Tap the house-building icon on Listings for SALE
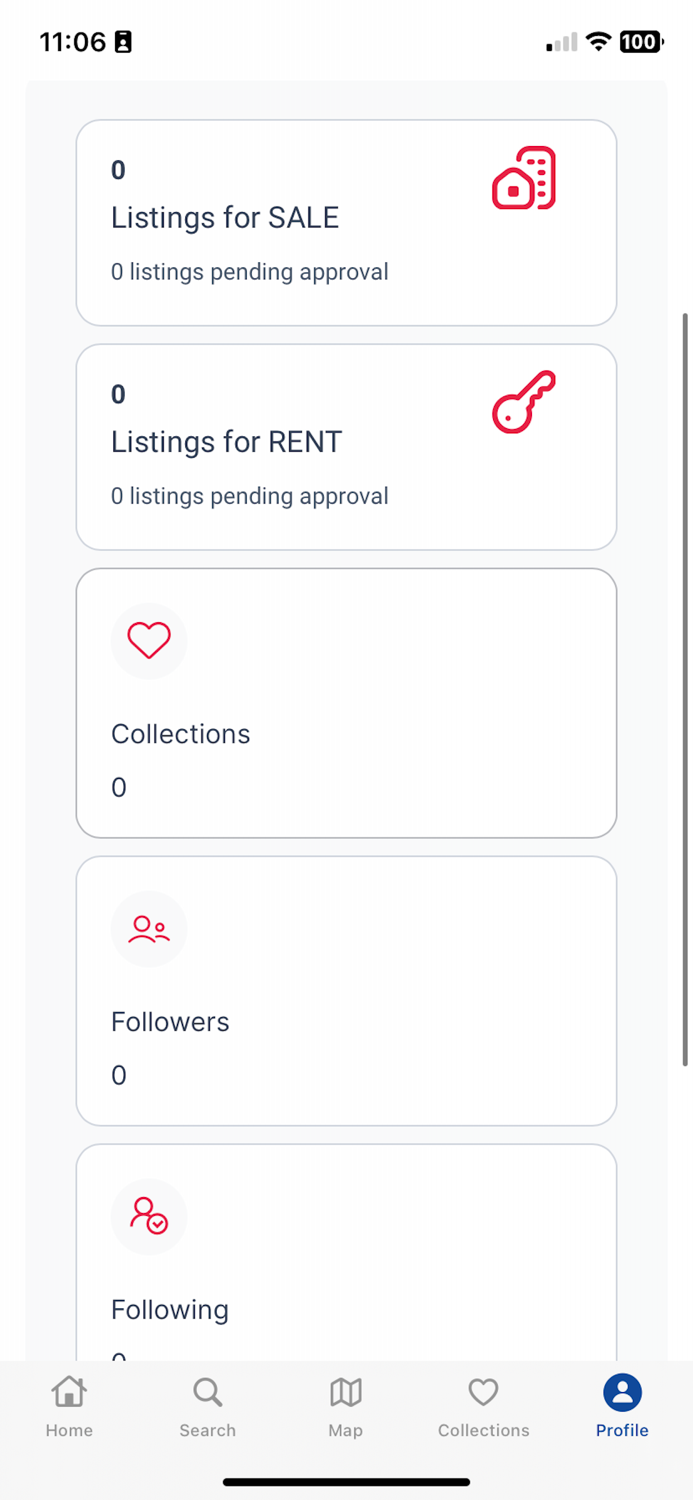The height and width of the screenshot is (1500, 693). tap(524, 178)
